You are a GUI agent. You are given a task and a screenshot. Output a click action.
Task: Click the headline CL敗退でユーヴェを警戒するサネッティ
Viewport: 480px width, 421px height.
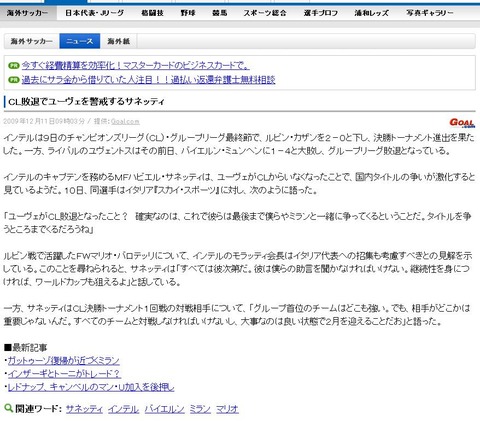[x=86, y=102]
